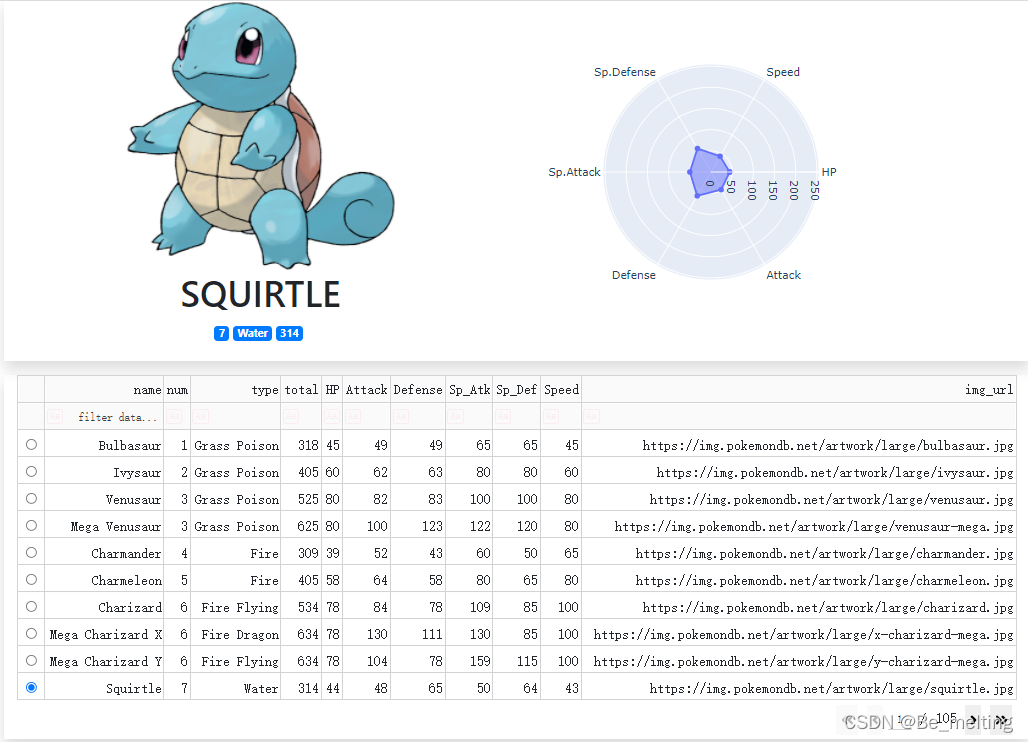The width and height of the screenshot is (1028, 742).
Task: Toggle case sensitivity for Defense filter
Action: point(401,416)
